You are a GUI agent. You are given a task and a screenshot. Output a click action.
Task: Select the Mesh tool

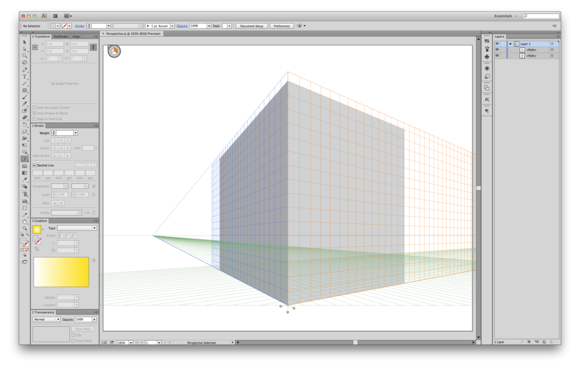click(25, 166)
